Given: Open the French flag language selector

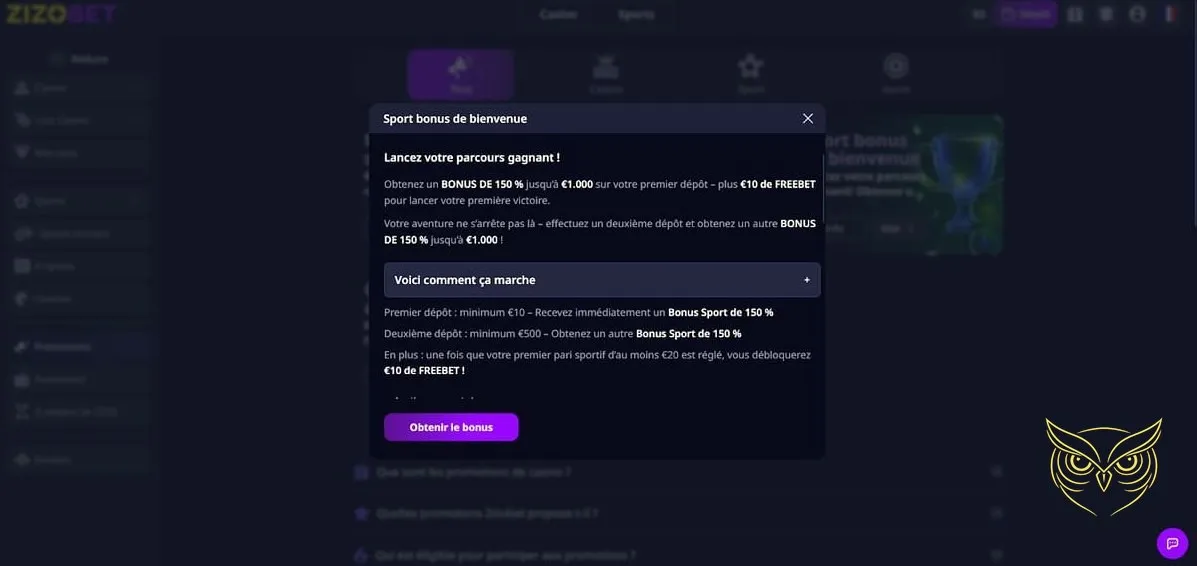Looking at the screenshot, I should 1169,14.
